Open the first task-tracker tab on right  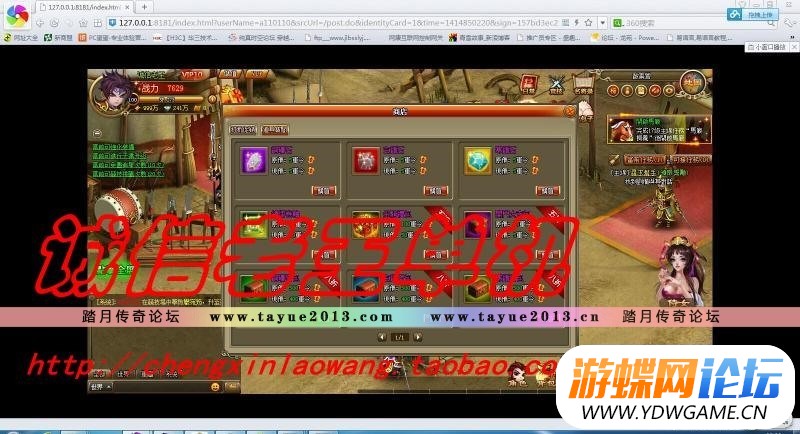tap(644, 160)
